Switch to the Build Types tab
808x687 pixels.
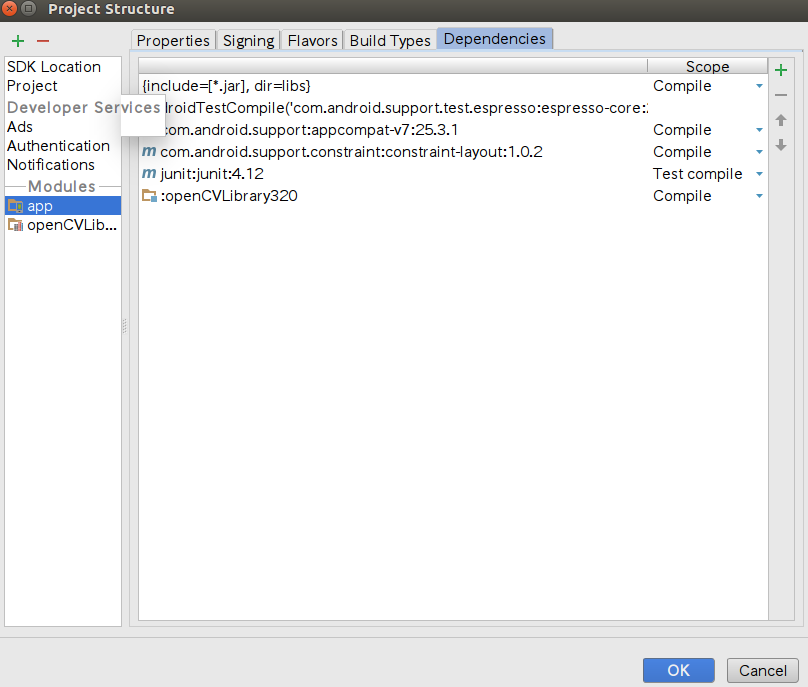(x=390, y=40)
